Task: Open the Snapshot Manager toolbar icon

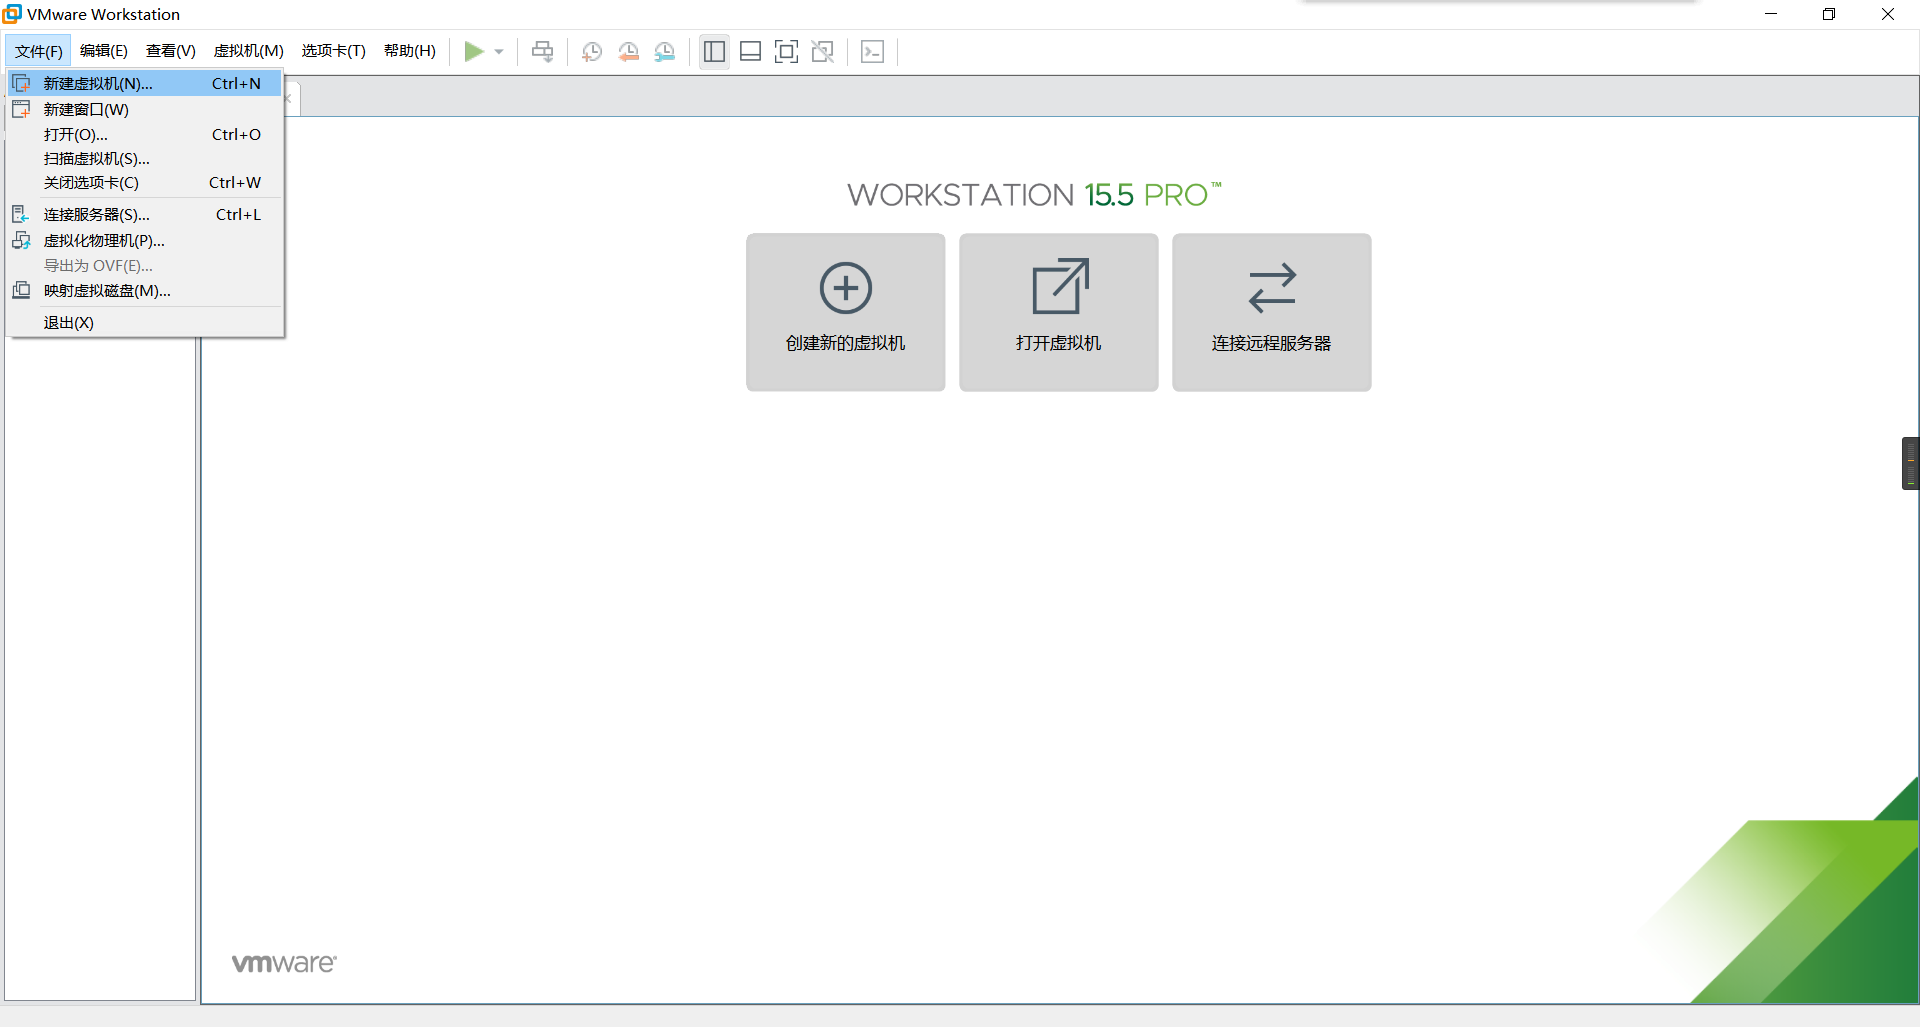Action: pyautogui.click(x=664, y=51)
